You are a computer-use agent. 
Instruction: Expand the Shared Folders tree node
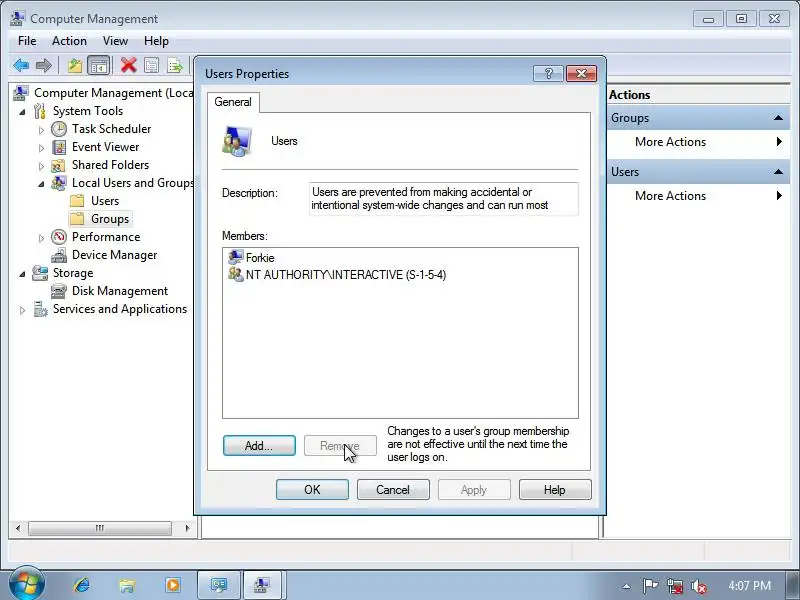click(x=41, y=166)
